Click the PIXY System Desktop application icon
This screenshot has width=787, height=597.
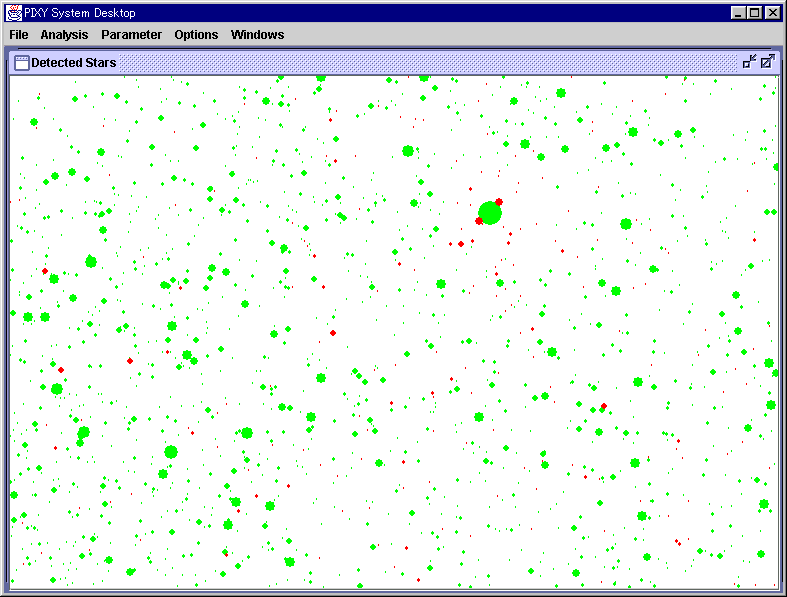tap(14, 13)
